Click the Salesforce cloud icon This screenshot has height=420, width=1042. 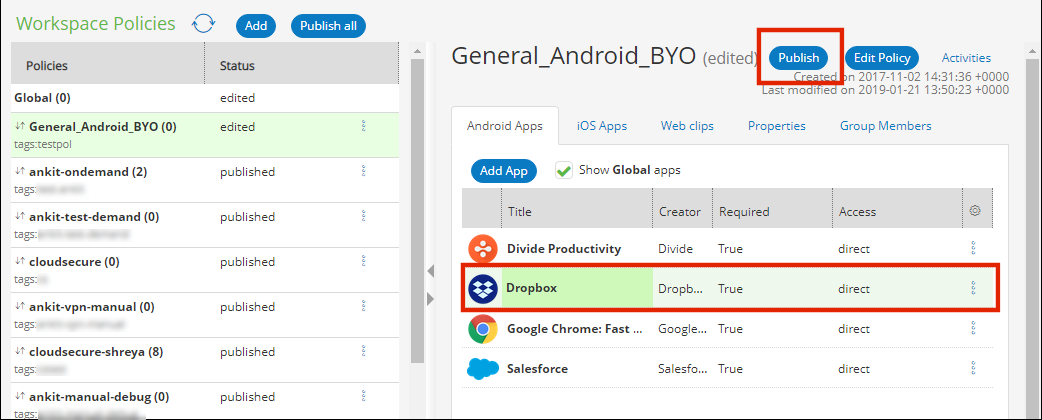[x=483, y=369]
